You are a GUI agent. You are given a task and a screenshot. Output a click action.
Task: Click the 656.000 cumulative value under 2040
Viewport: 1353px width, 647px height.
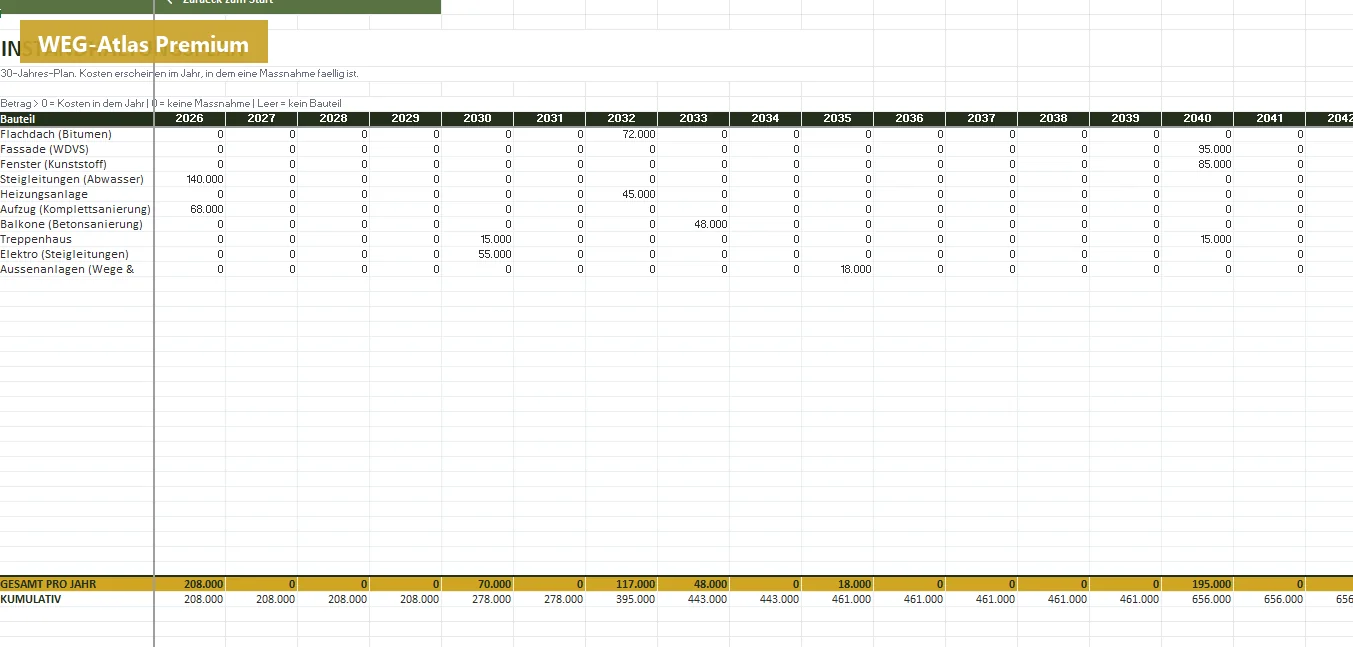click(x=1198, y=599)
